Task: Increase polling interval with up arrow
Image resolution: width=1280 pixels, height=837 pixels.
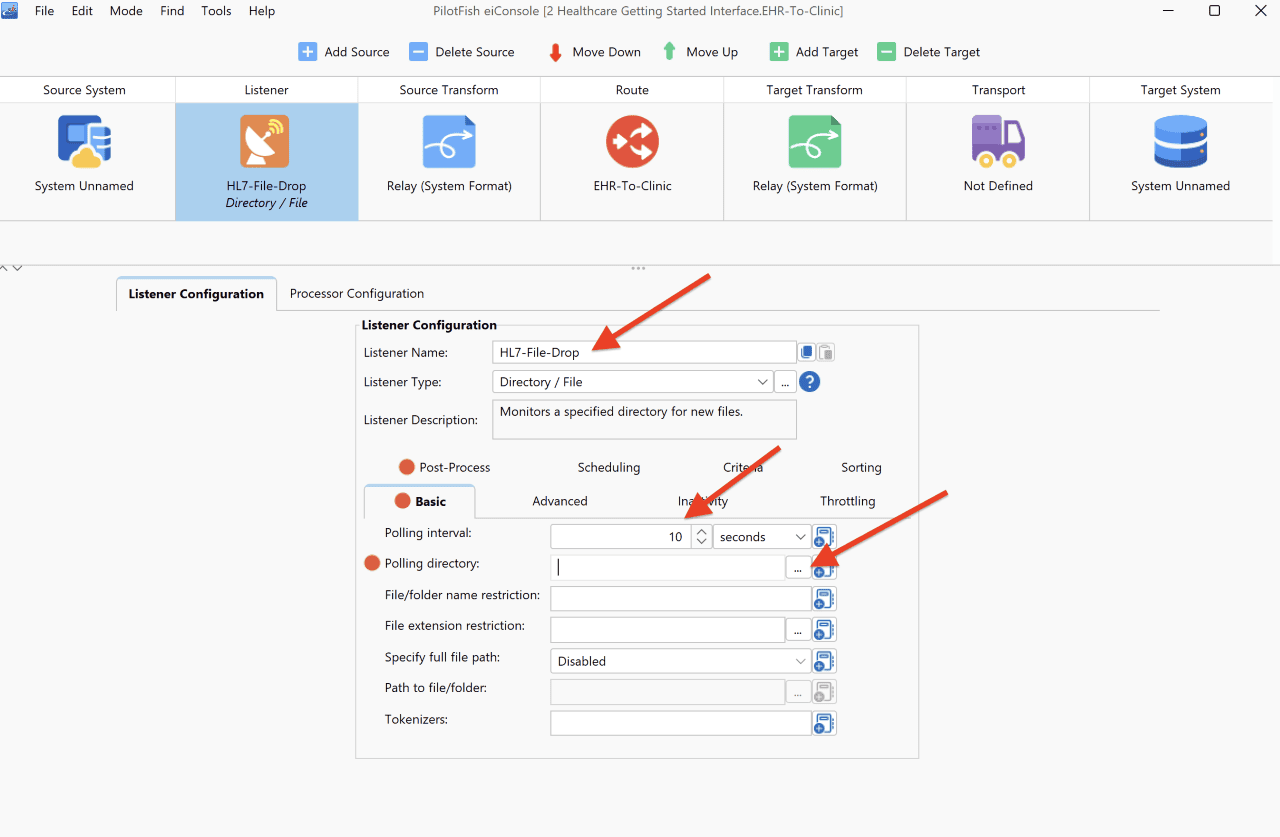Action: [x=702, y=531]
